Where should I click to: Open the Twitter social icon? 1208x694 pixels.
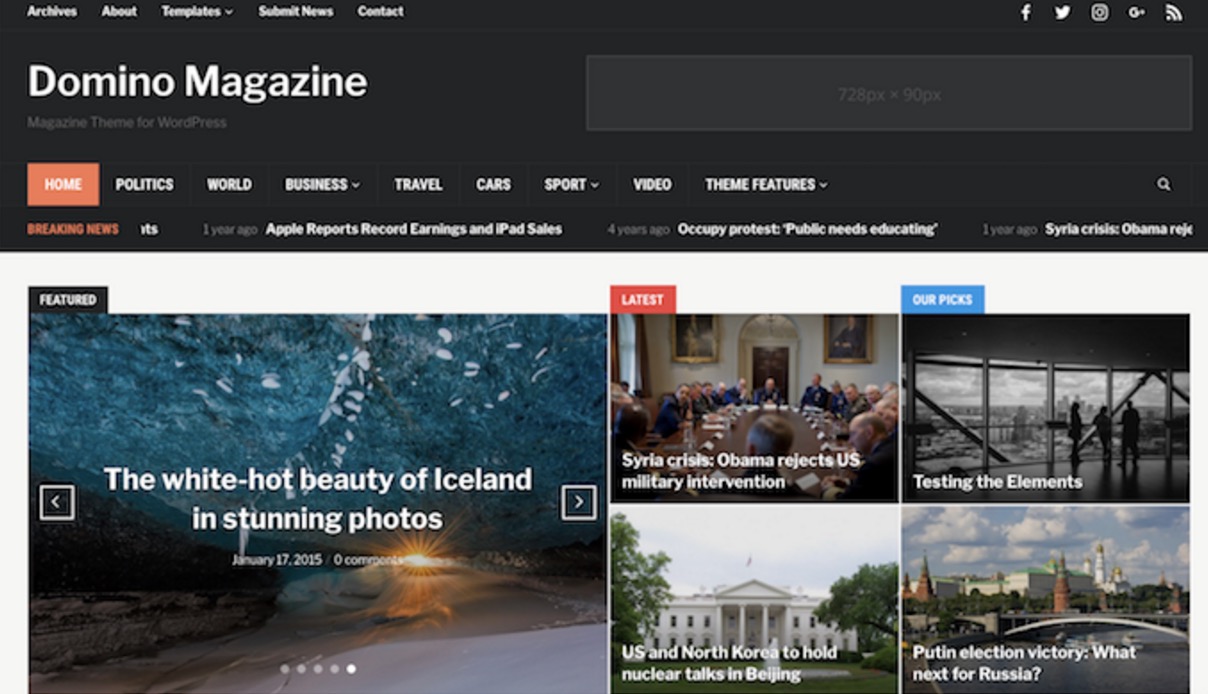coord(1062,13)
